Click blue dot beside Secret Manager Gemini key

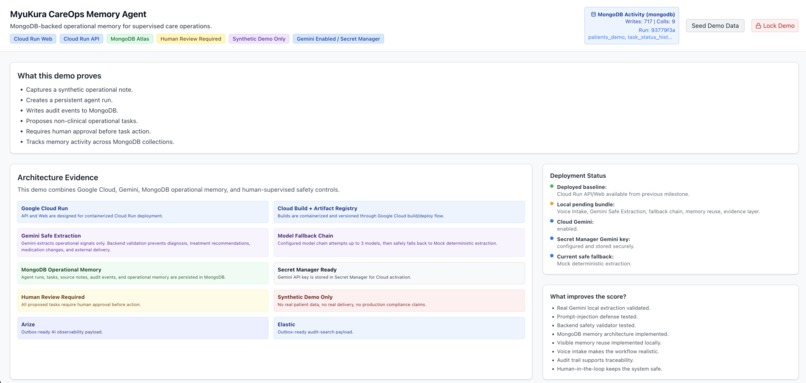click(x=552, y=239)
